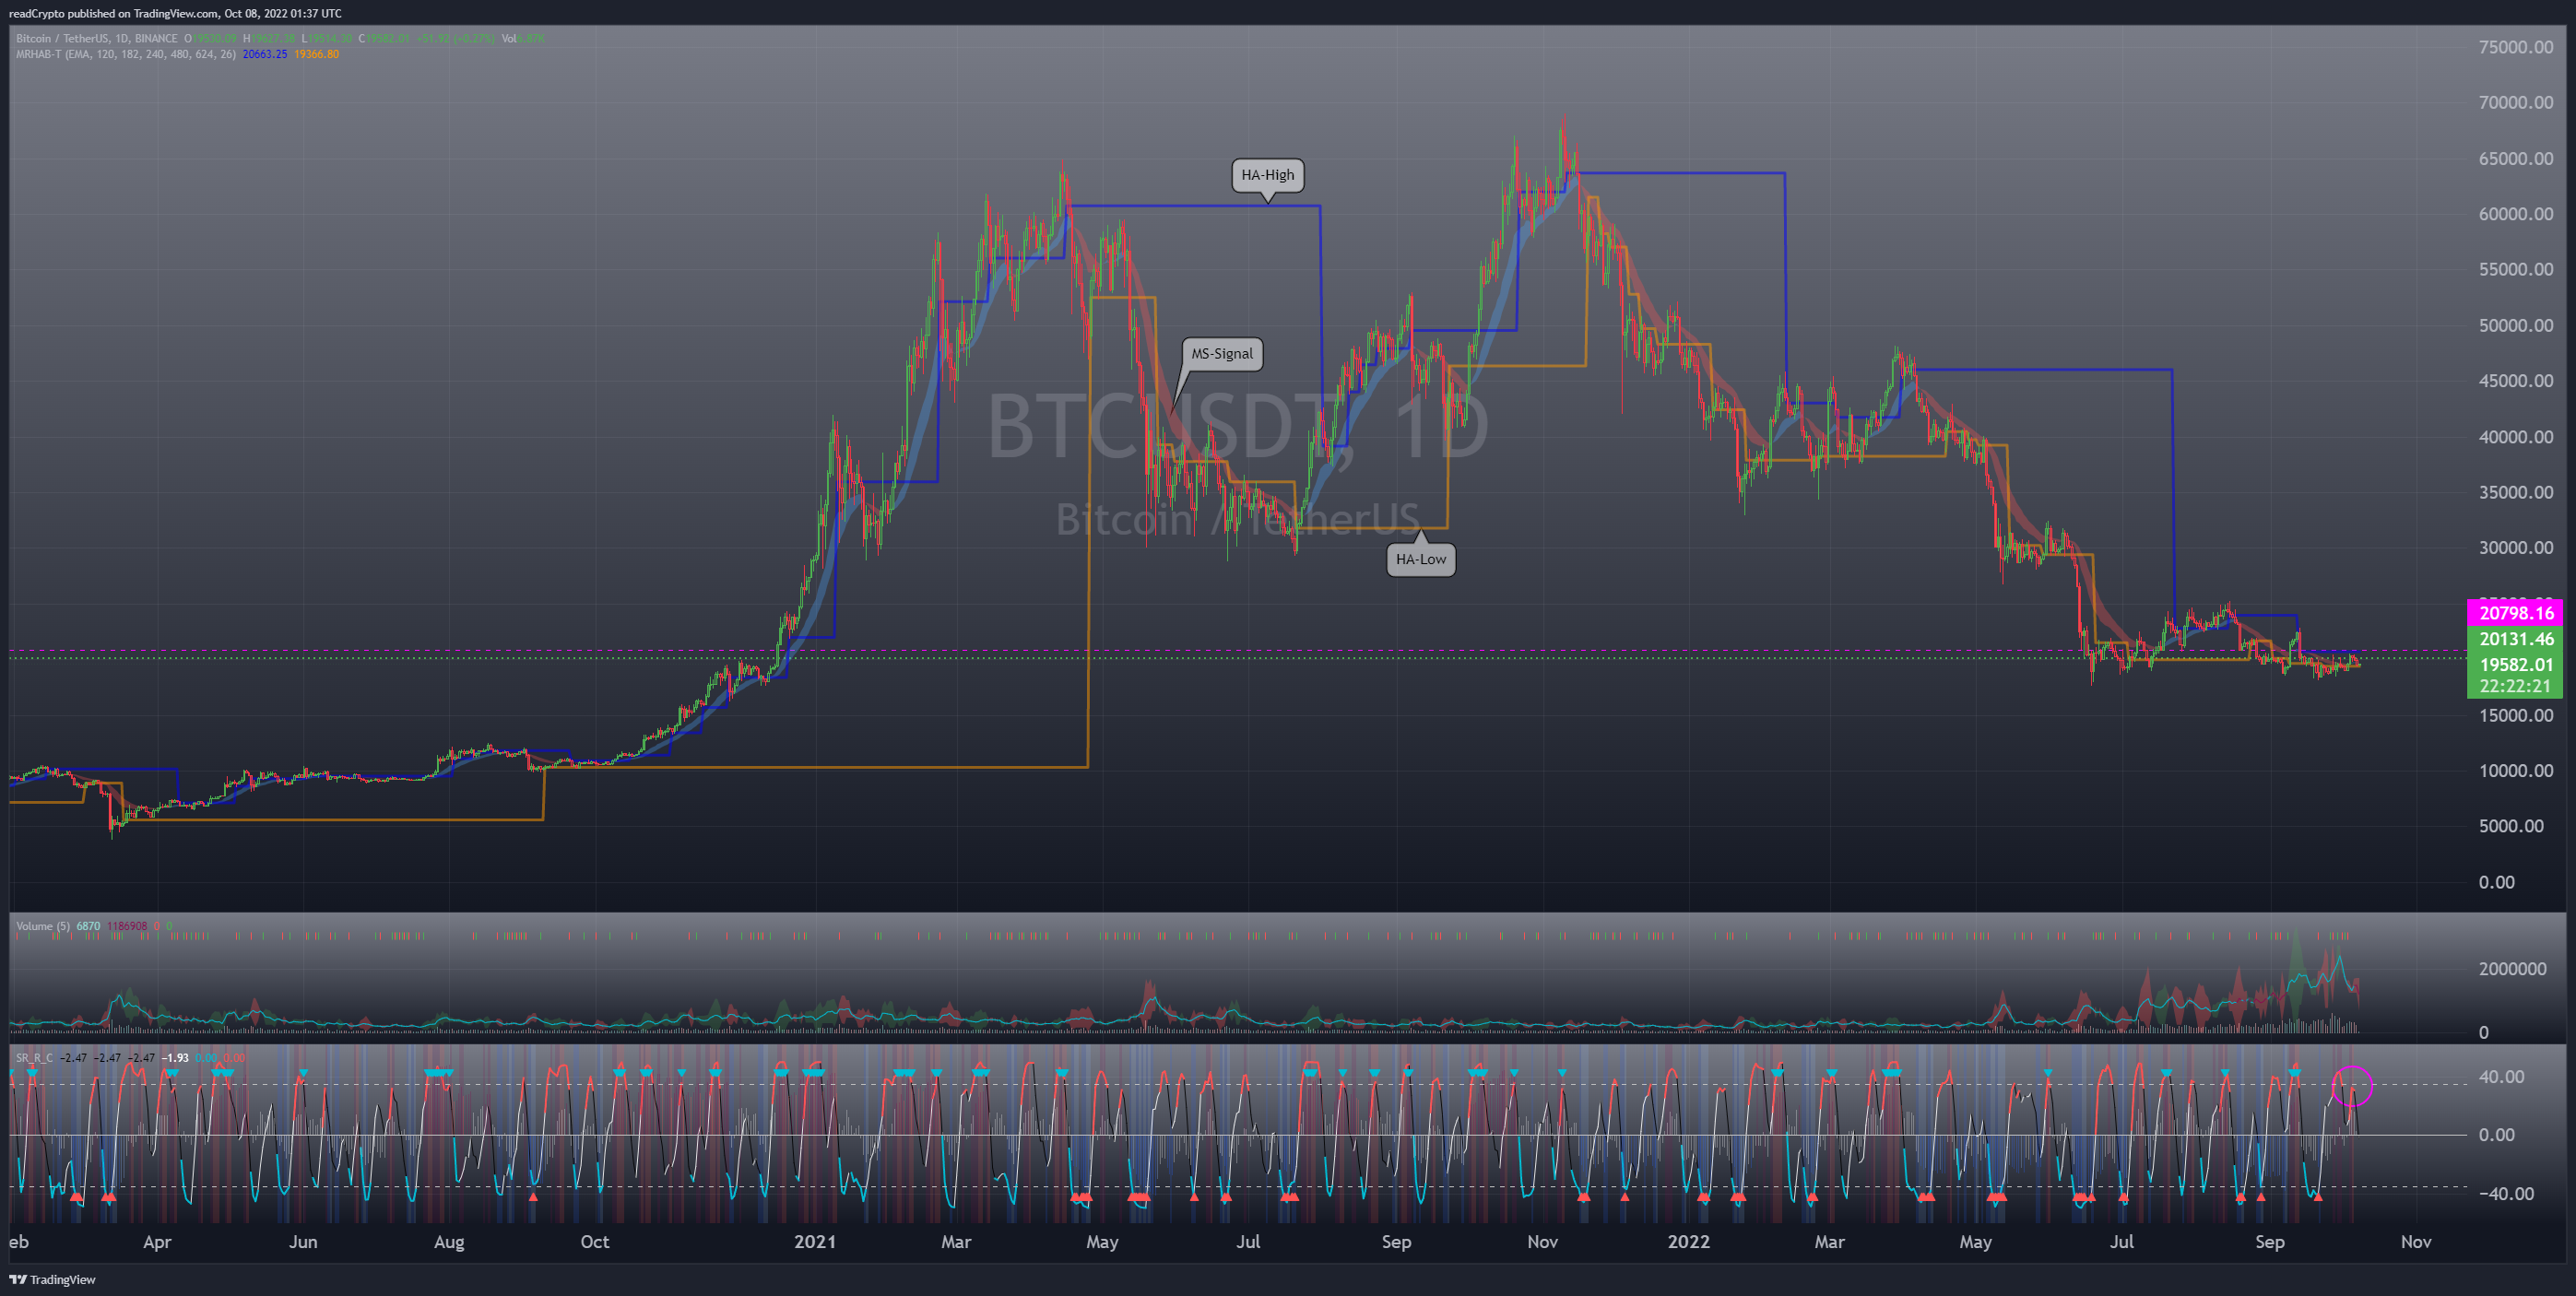Click the 50000.00 price axis label
This screenshot has height=1296, width=2576.
pyautogui.click(x=2516, y=325)
